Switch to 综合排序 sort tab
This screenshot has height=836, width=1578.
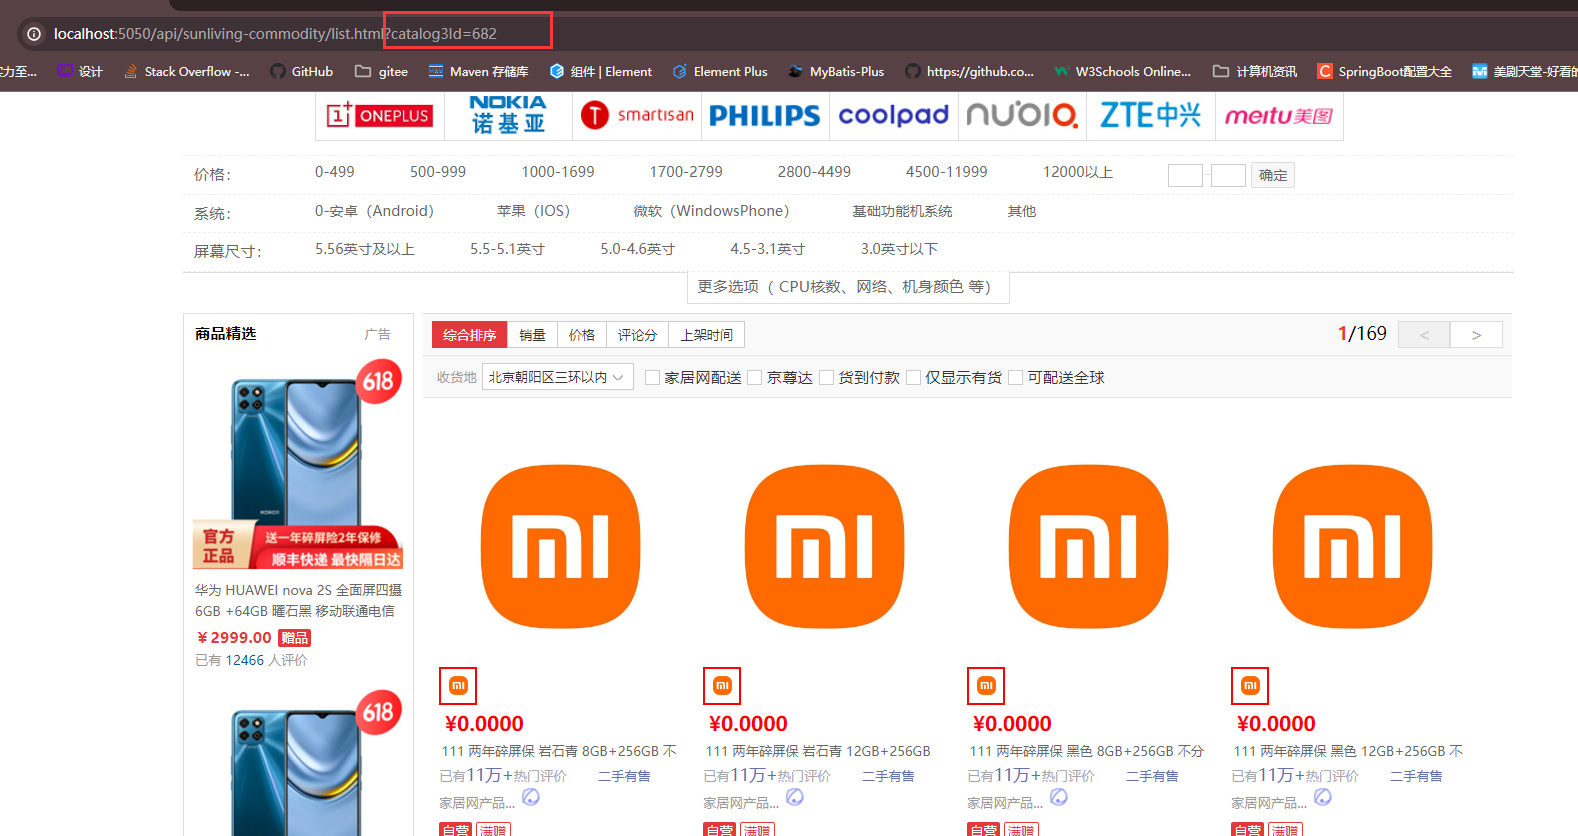[470, 335]
